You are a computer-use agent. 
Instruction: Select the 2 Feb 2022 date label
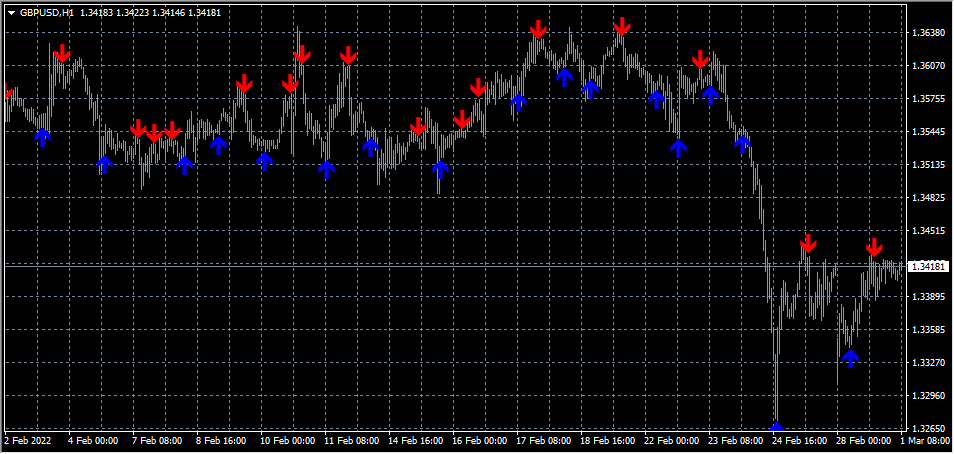(29, 440)
